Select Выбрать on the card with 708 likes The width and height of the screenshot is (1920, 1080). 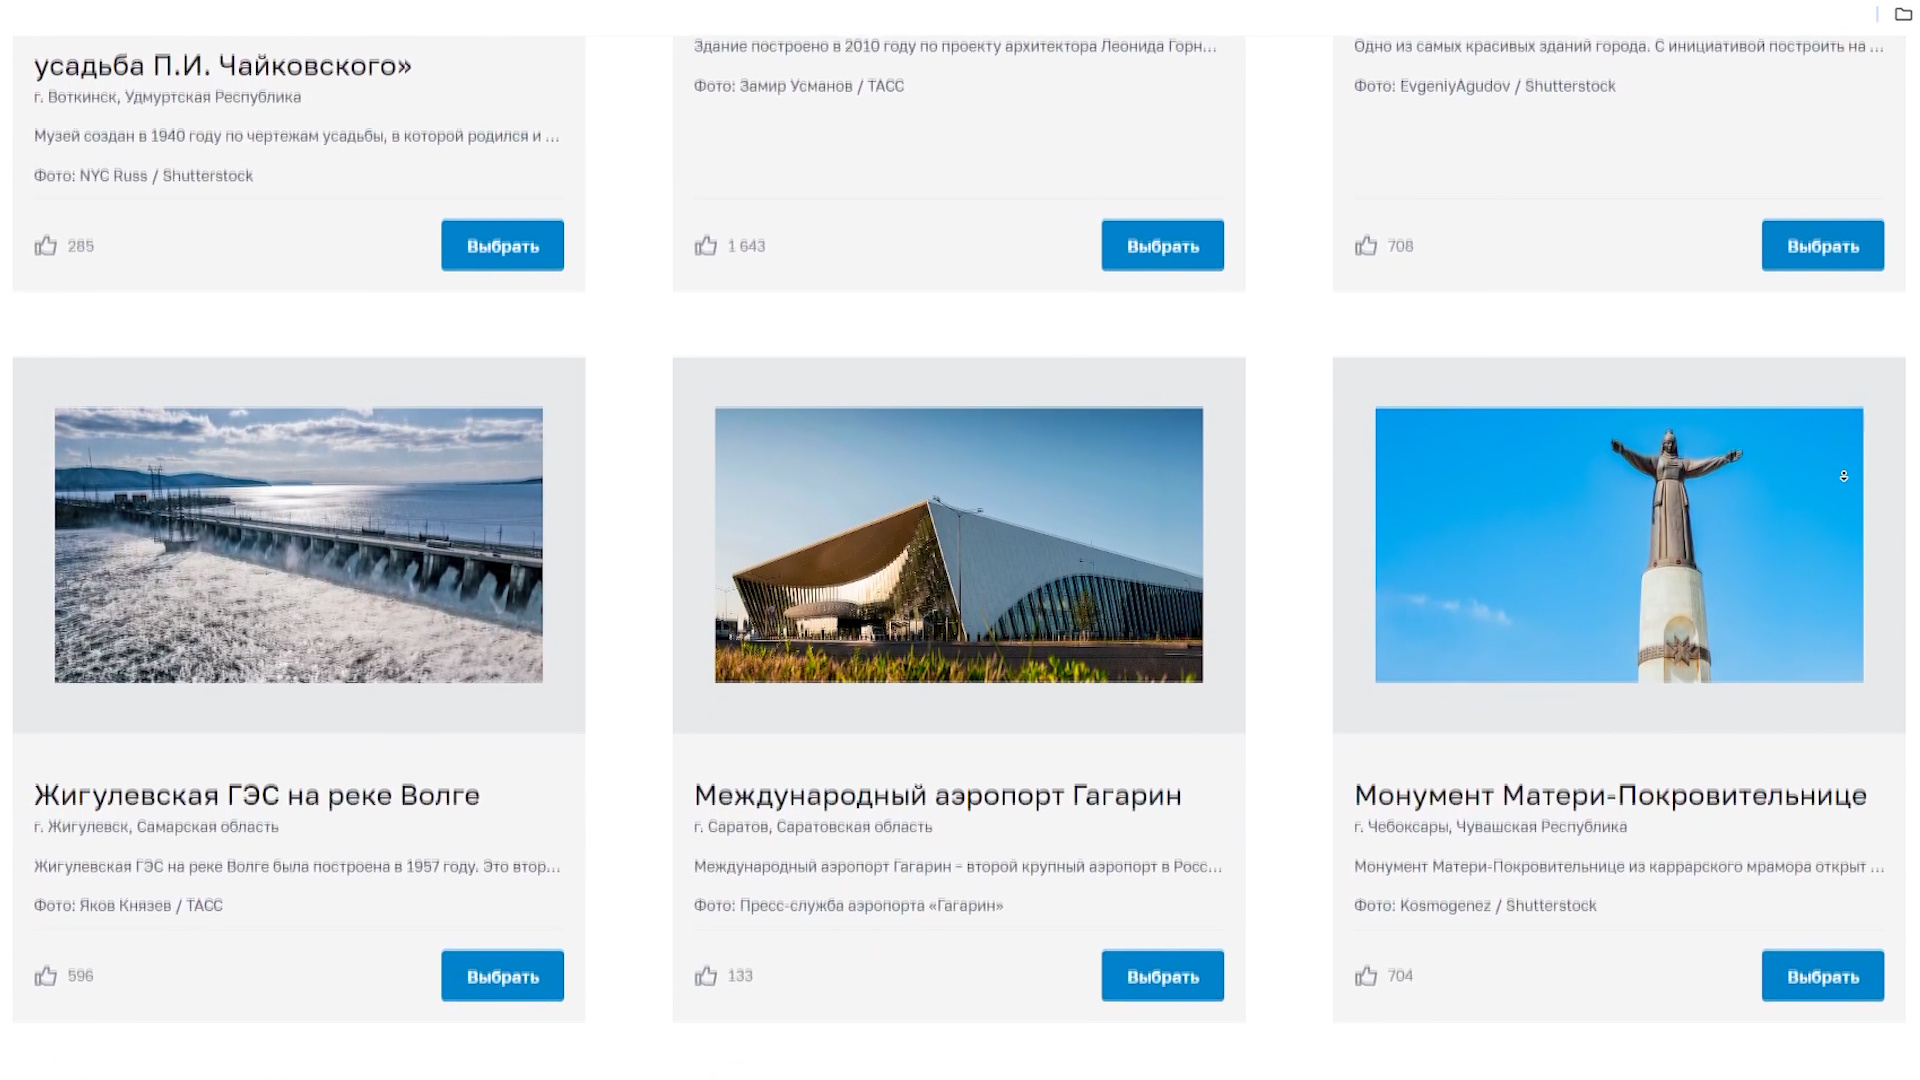pos(1823,246)
